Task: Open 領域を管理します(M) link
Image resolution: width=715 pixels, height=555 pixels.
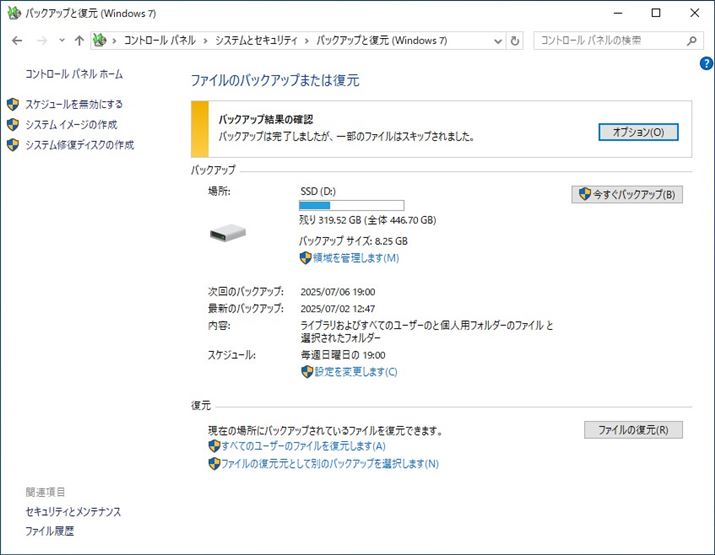Action: tap(356, 258)
